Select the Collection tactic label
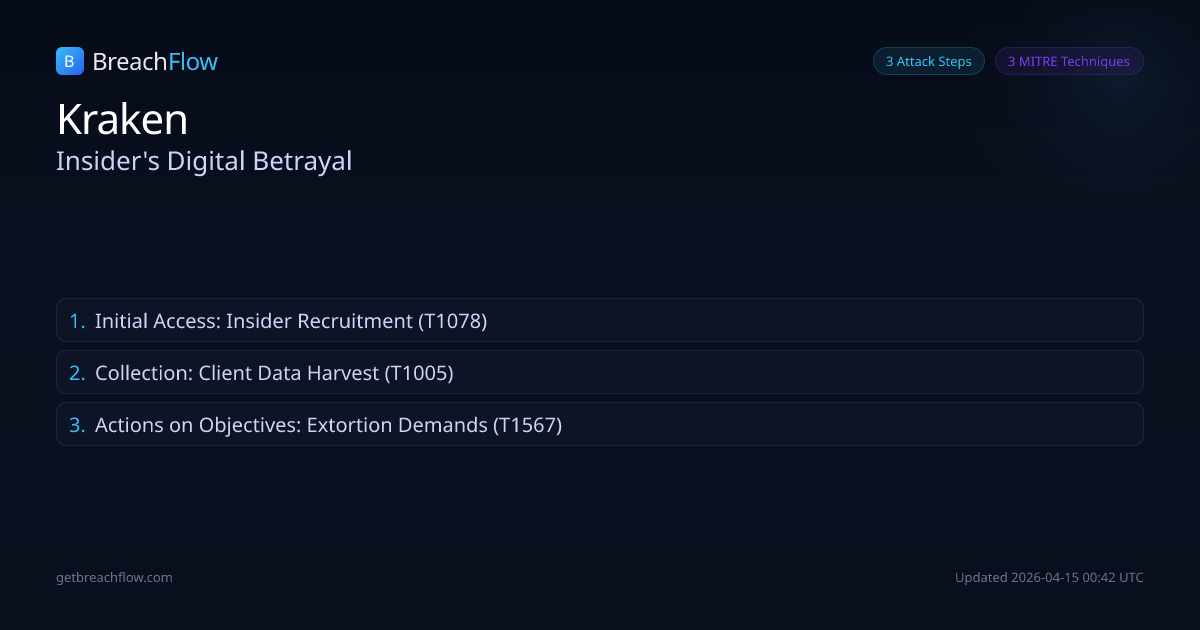 142,373
